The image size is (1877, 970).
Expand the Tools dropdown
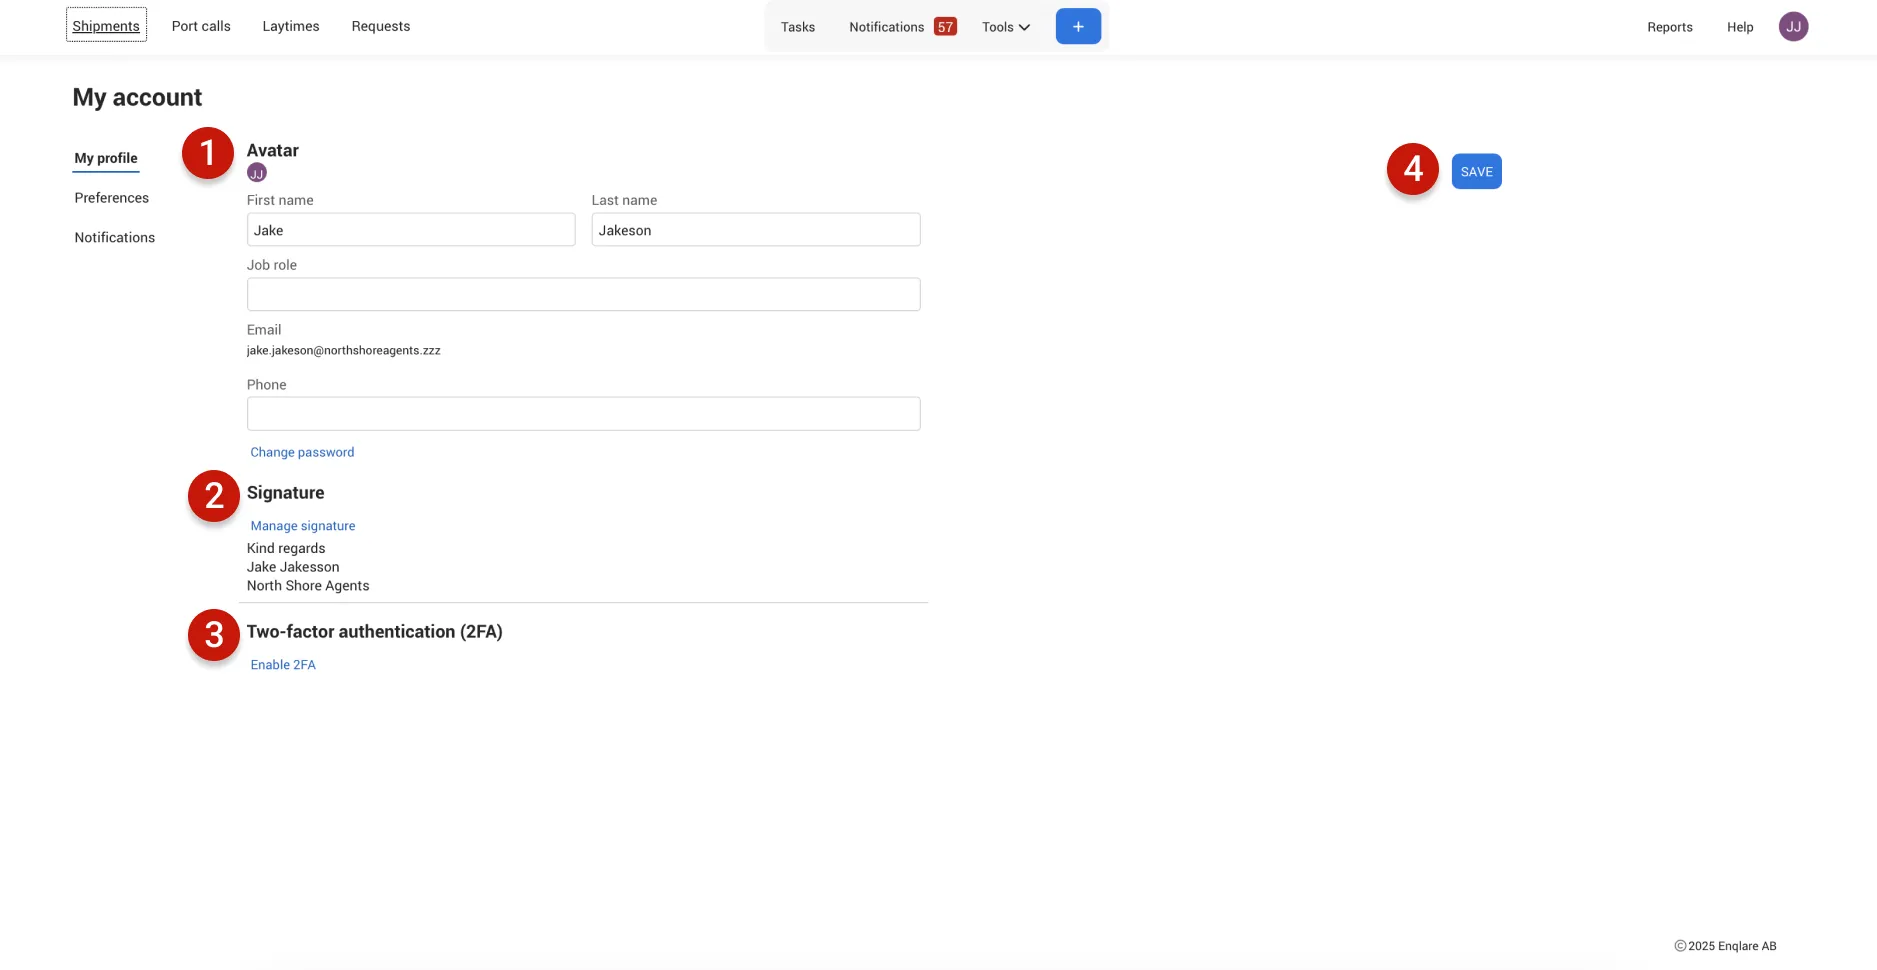(x=1005, y=27)
